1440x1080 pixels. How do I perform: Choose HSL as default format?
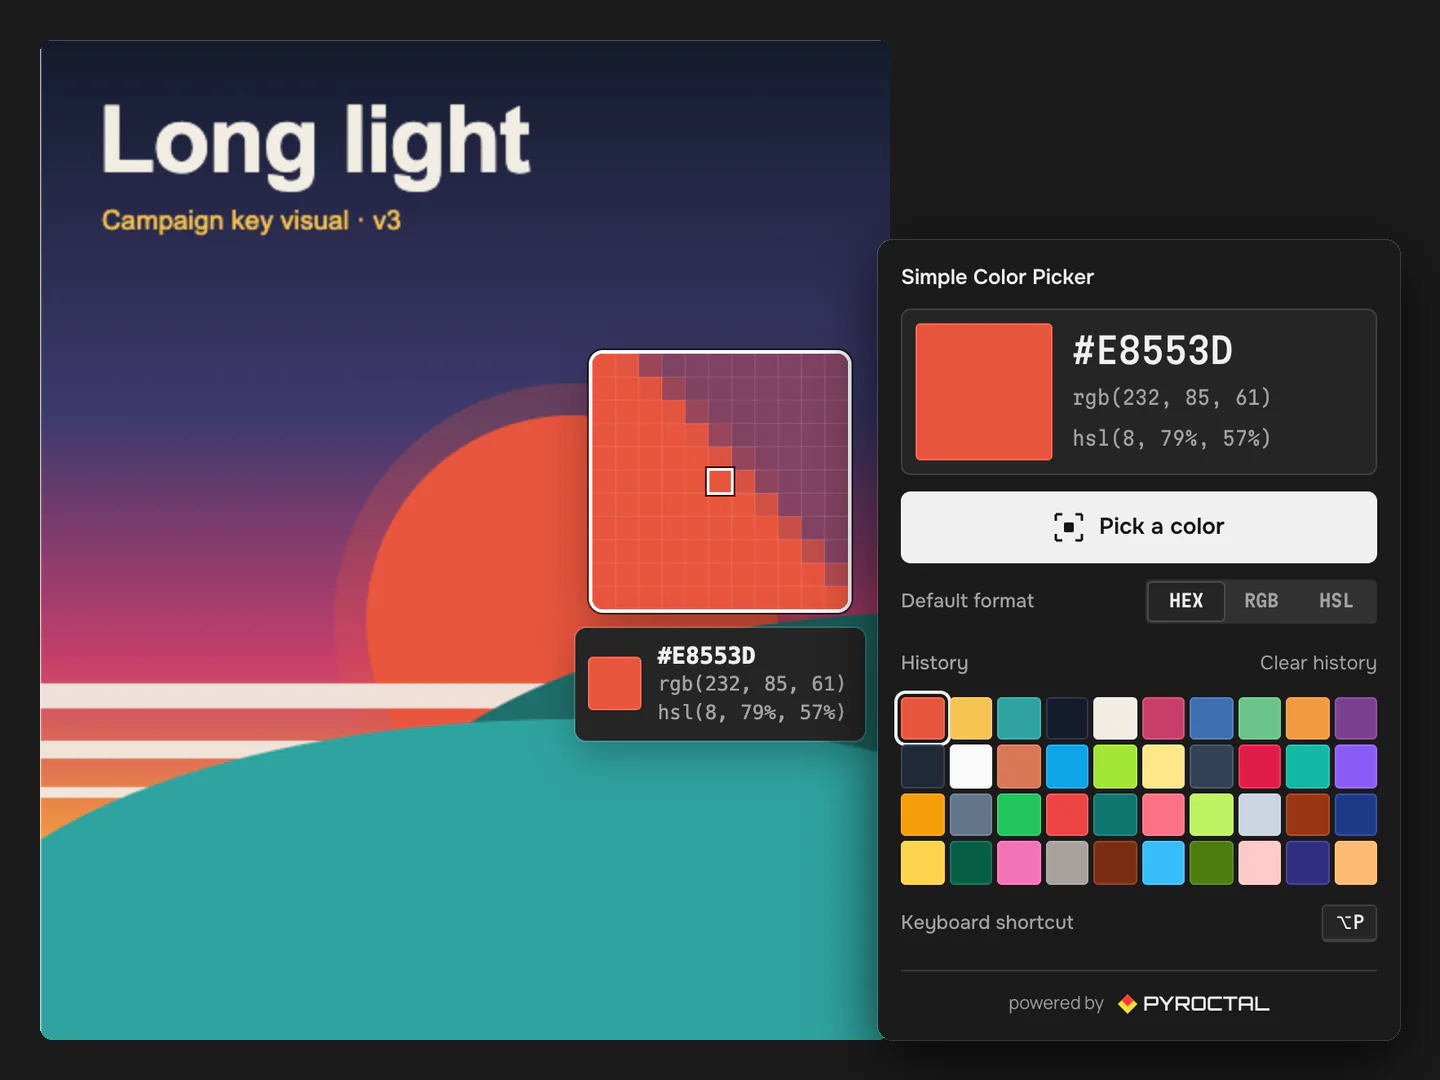click(x=1335, y=601)
